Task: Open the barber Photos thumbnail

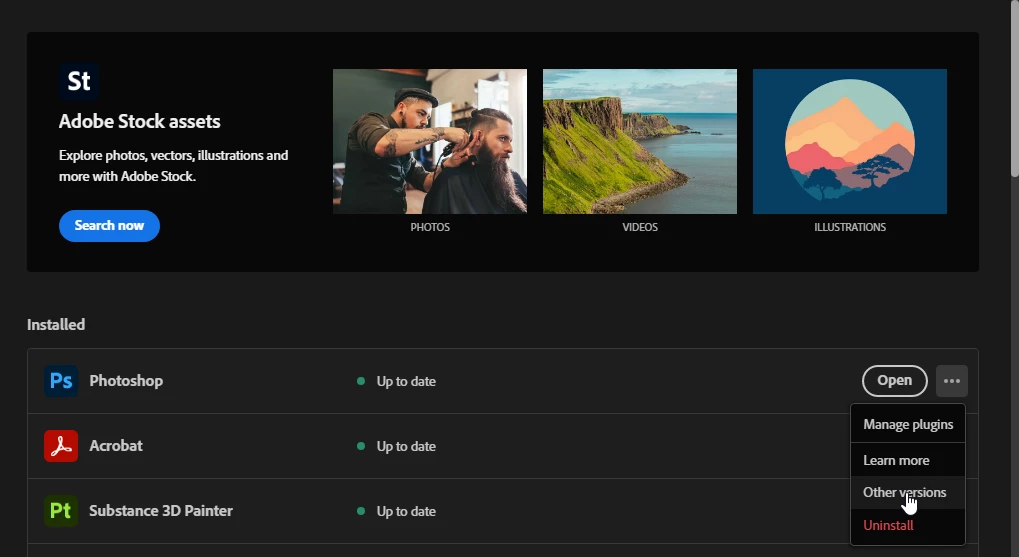Action: tap(430, 141)
